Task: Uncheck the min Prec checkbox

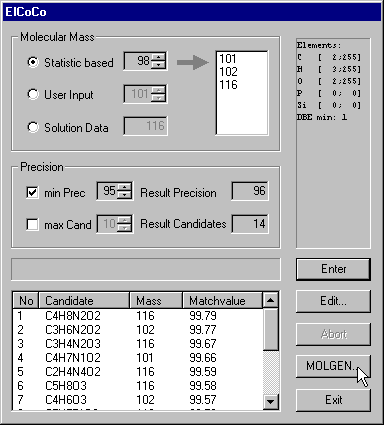Action: click(32, 192)
